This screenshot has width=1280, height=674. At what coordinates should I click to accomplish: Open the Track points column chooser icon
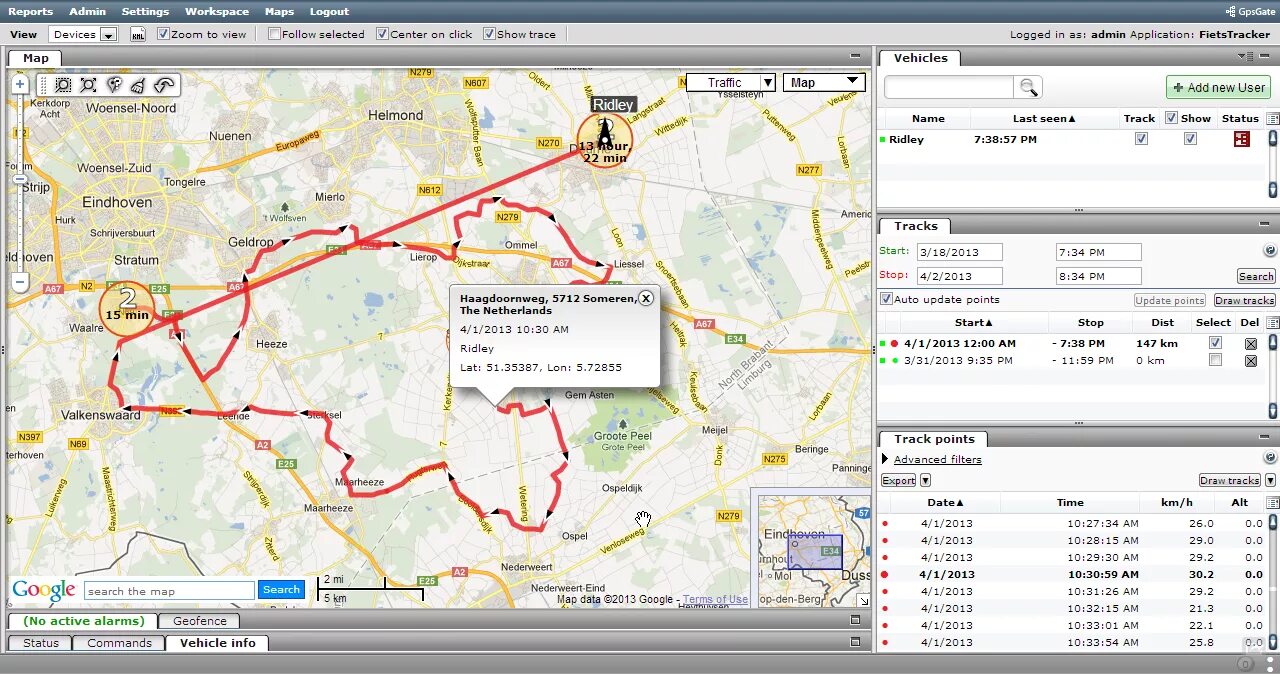[x=1272, y=502]
